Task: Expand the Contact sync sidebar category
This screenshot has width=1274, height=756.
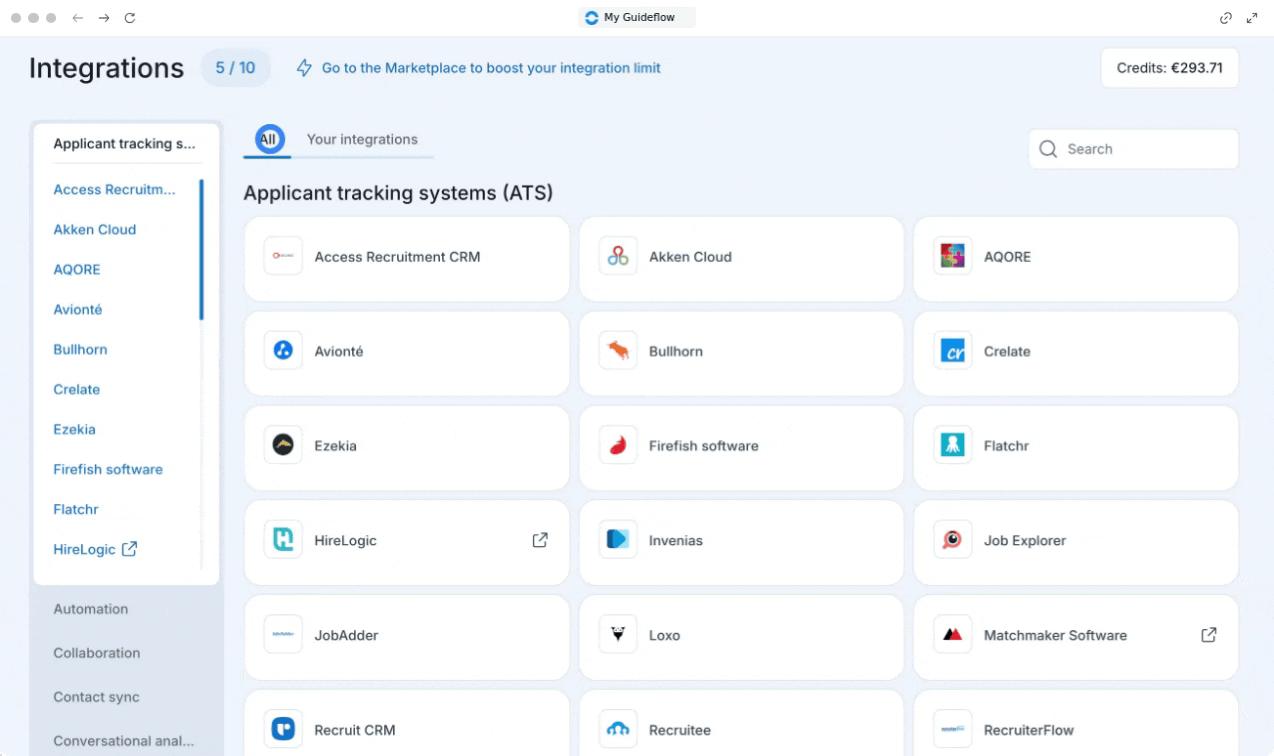Action: 97,697
